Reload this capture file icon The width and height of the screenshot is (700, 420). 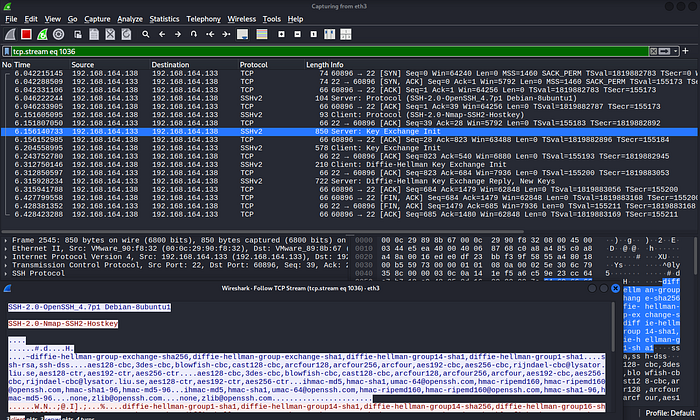pos(126,34)
